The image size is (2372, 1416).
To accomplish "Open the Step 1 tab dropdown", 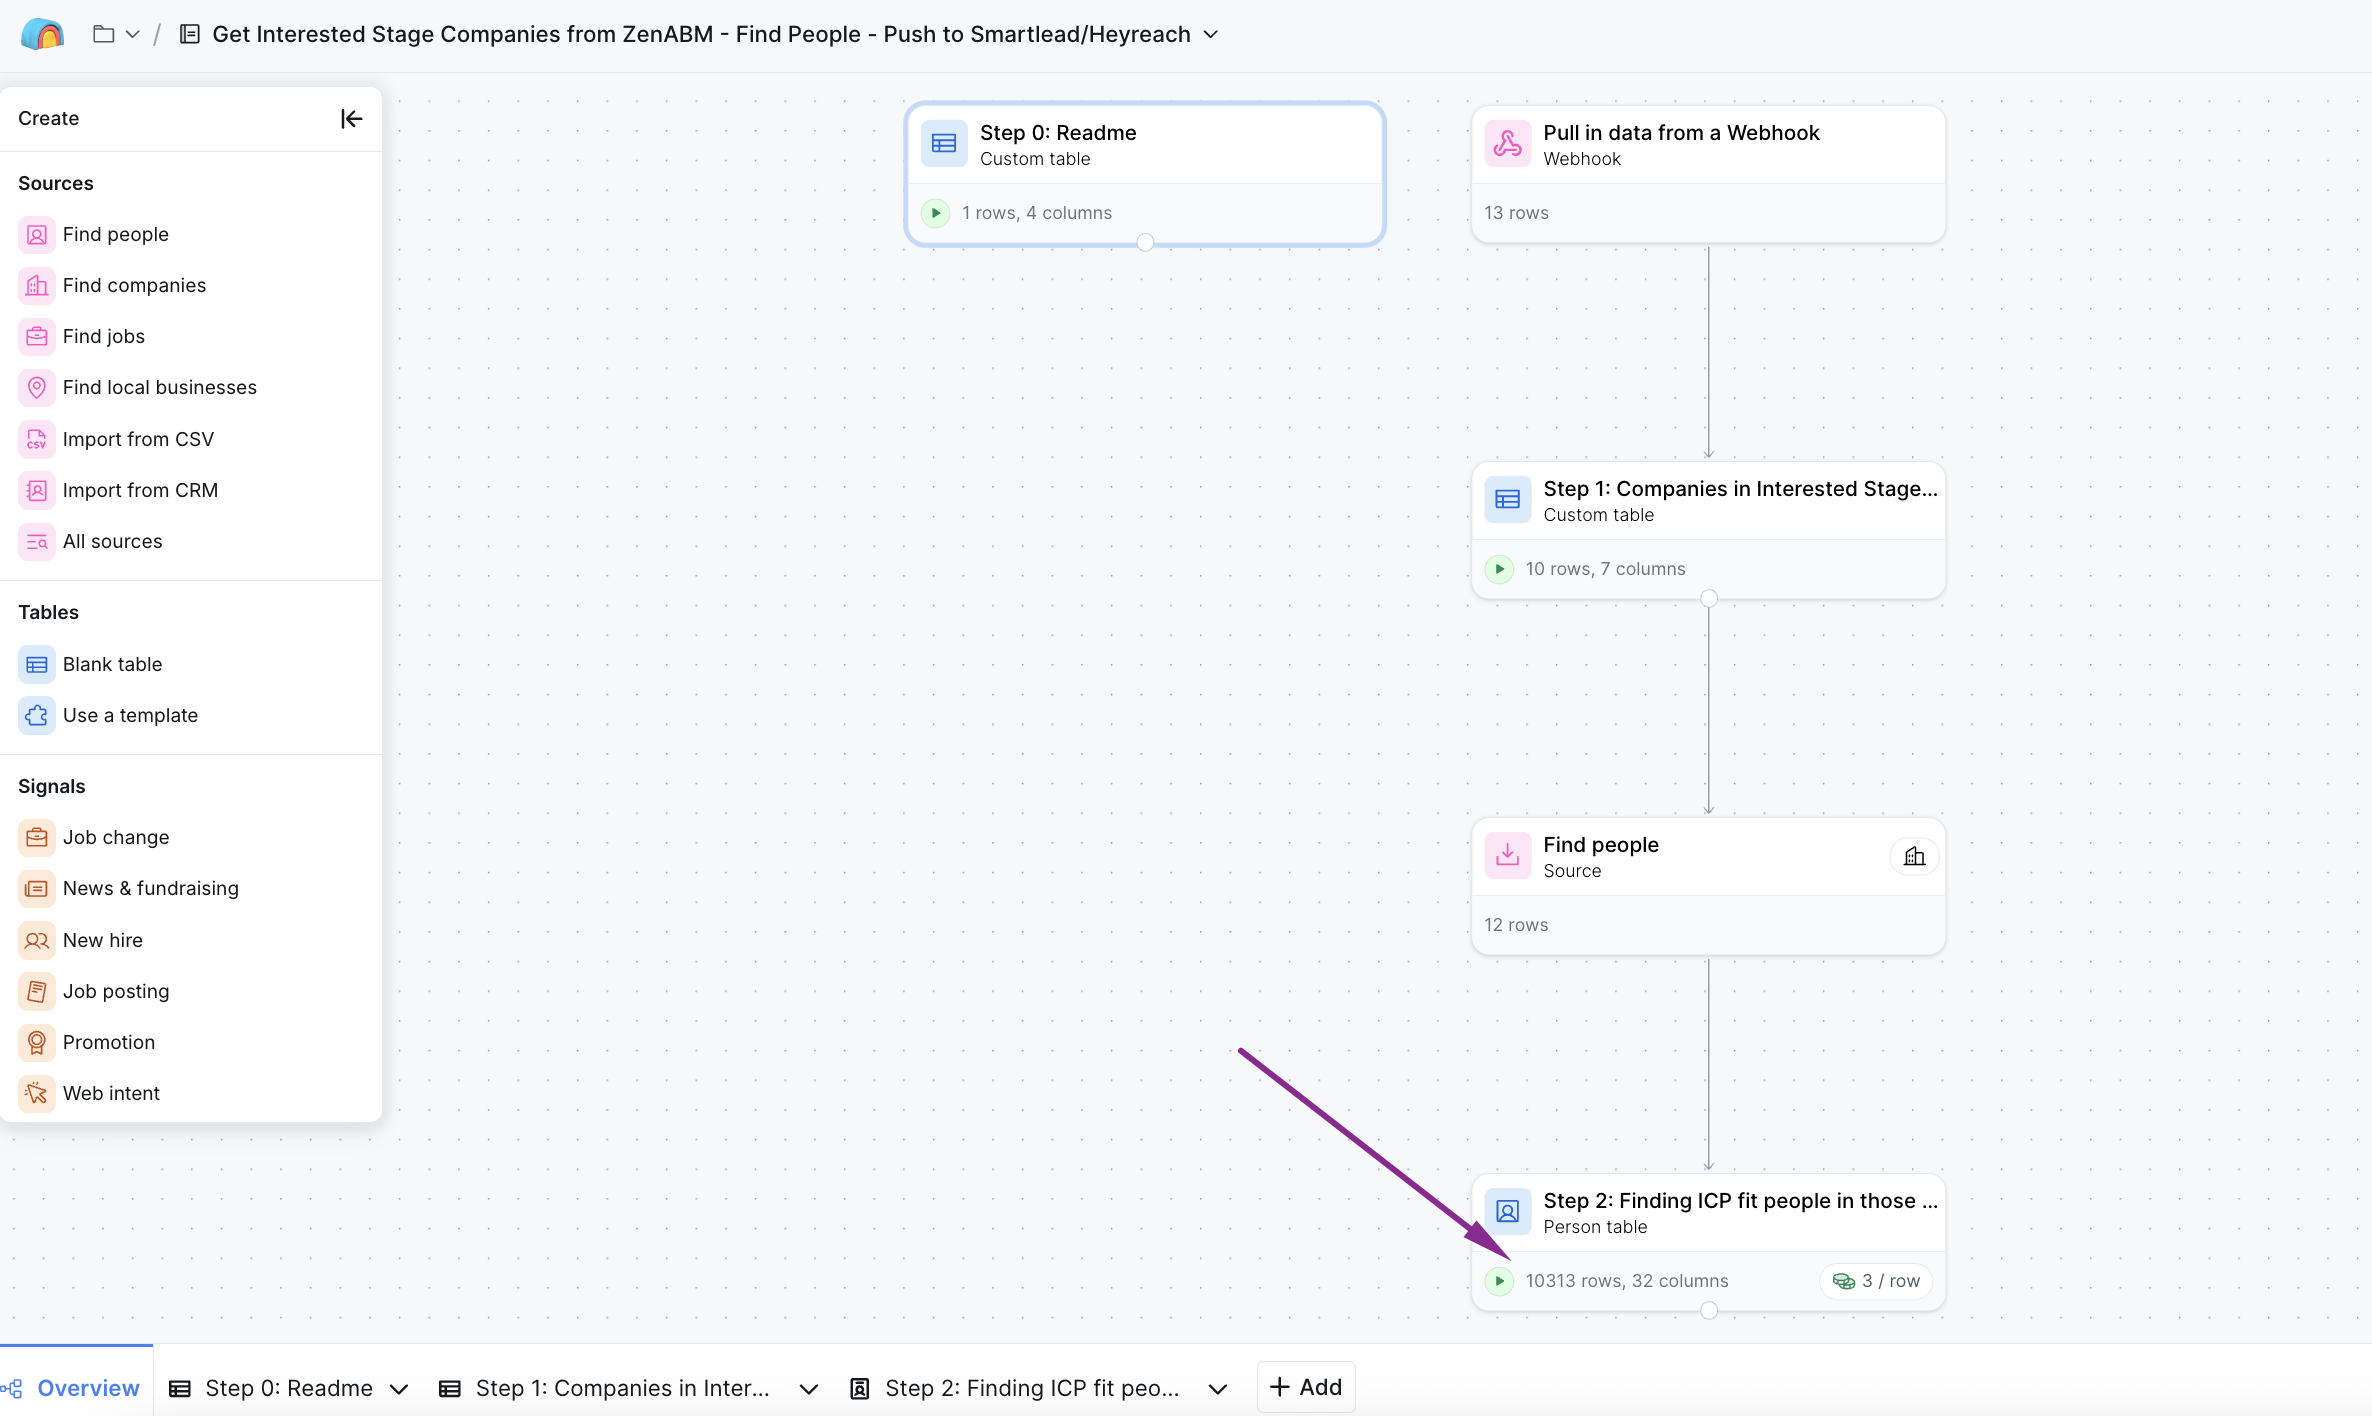I will tap(808, 1388).
